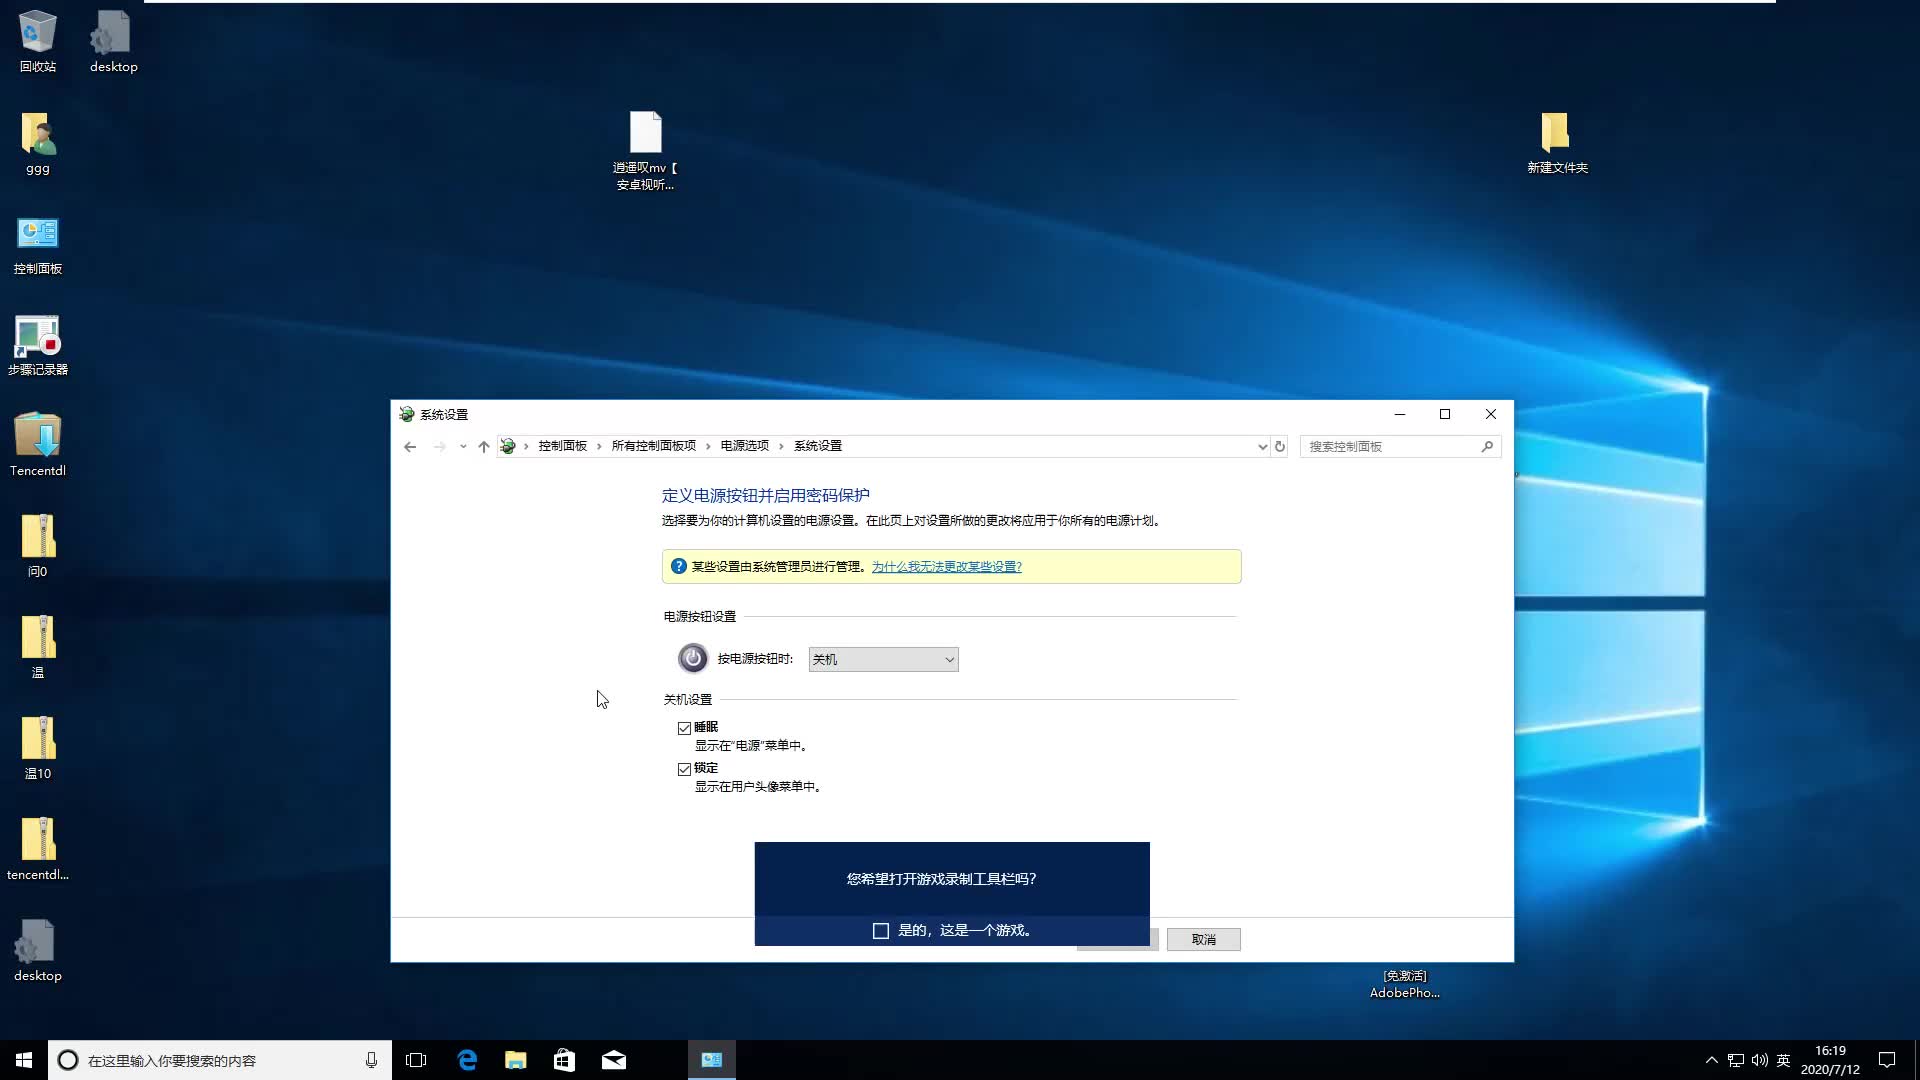Select the tencentdl... zip archive icon

tap(37, 850)
